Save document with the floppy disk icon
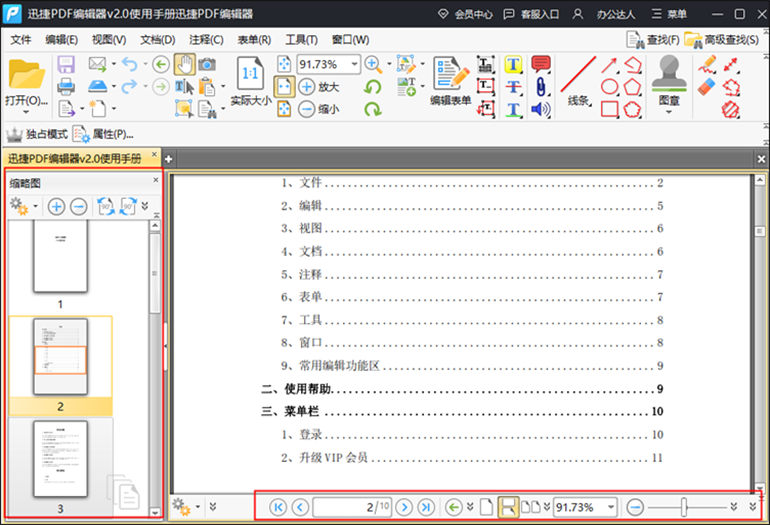Viewport: 770px width, 525px height. click(66, 64)
